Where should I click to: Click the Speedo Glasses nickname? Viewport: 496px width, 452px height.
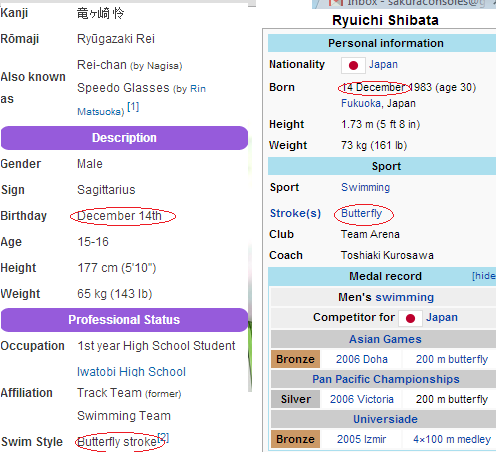coord(123,88)
